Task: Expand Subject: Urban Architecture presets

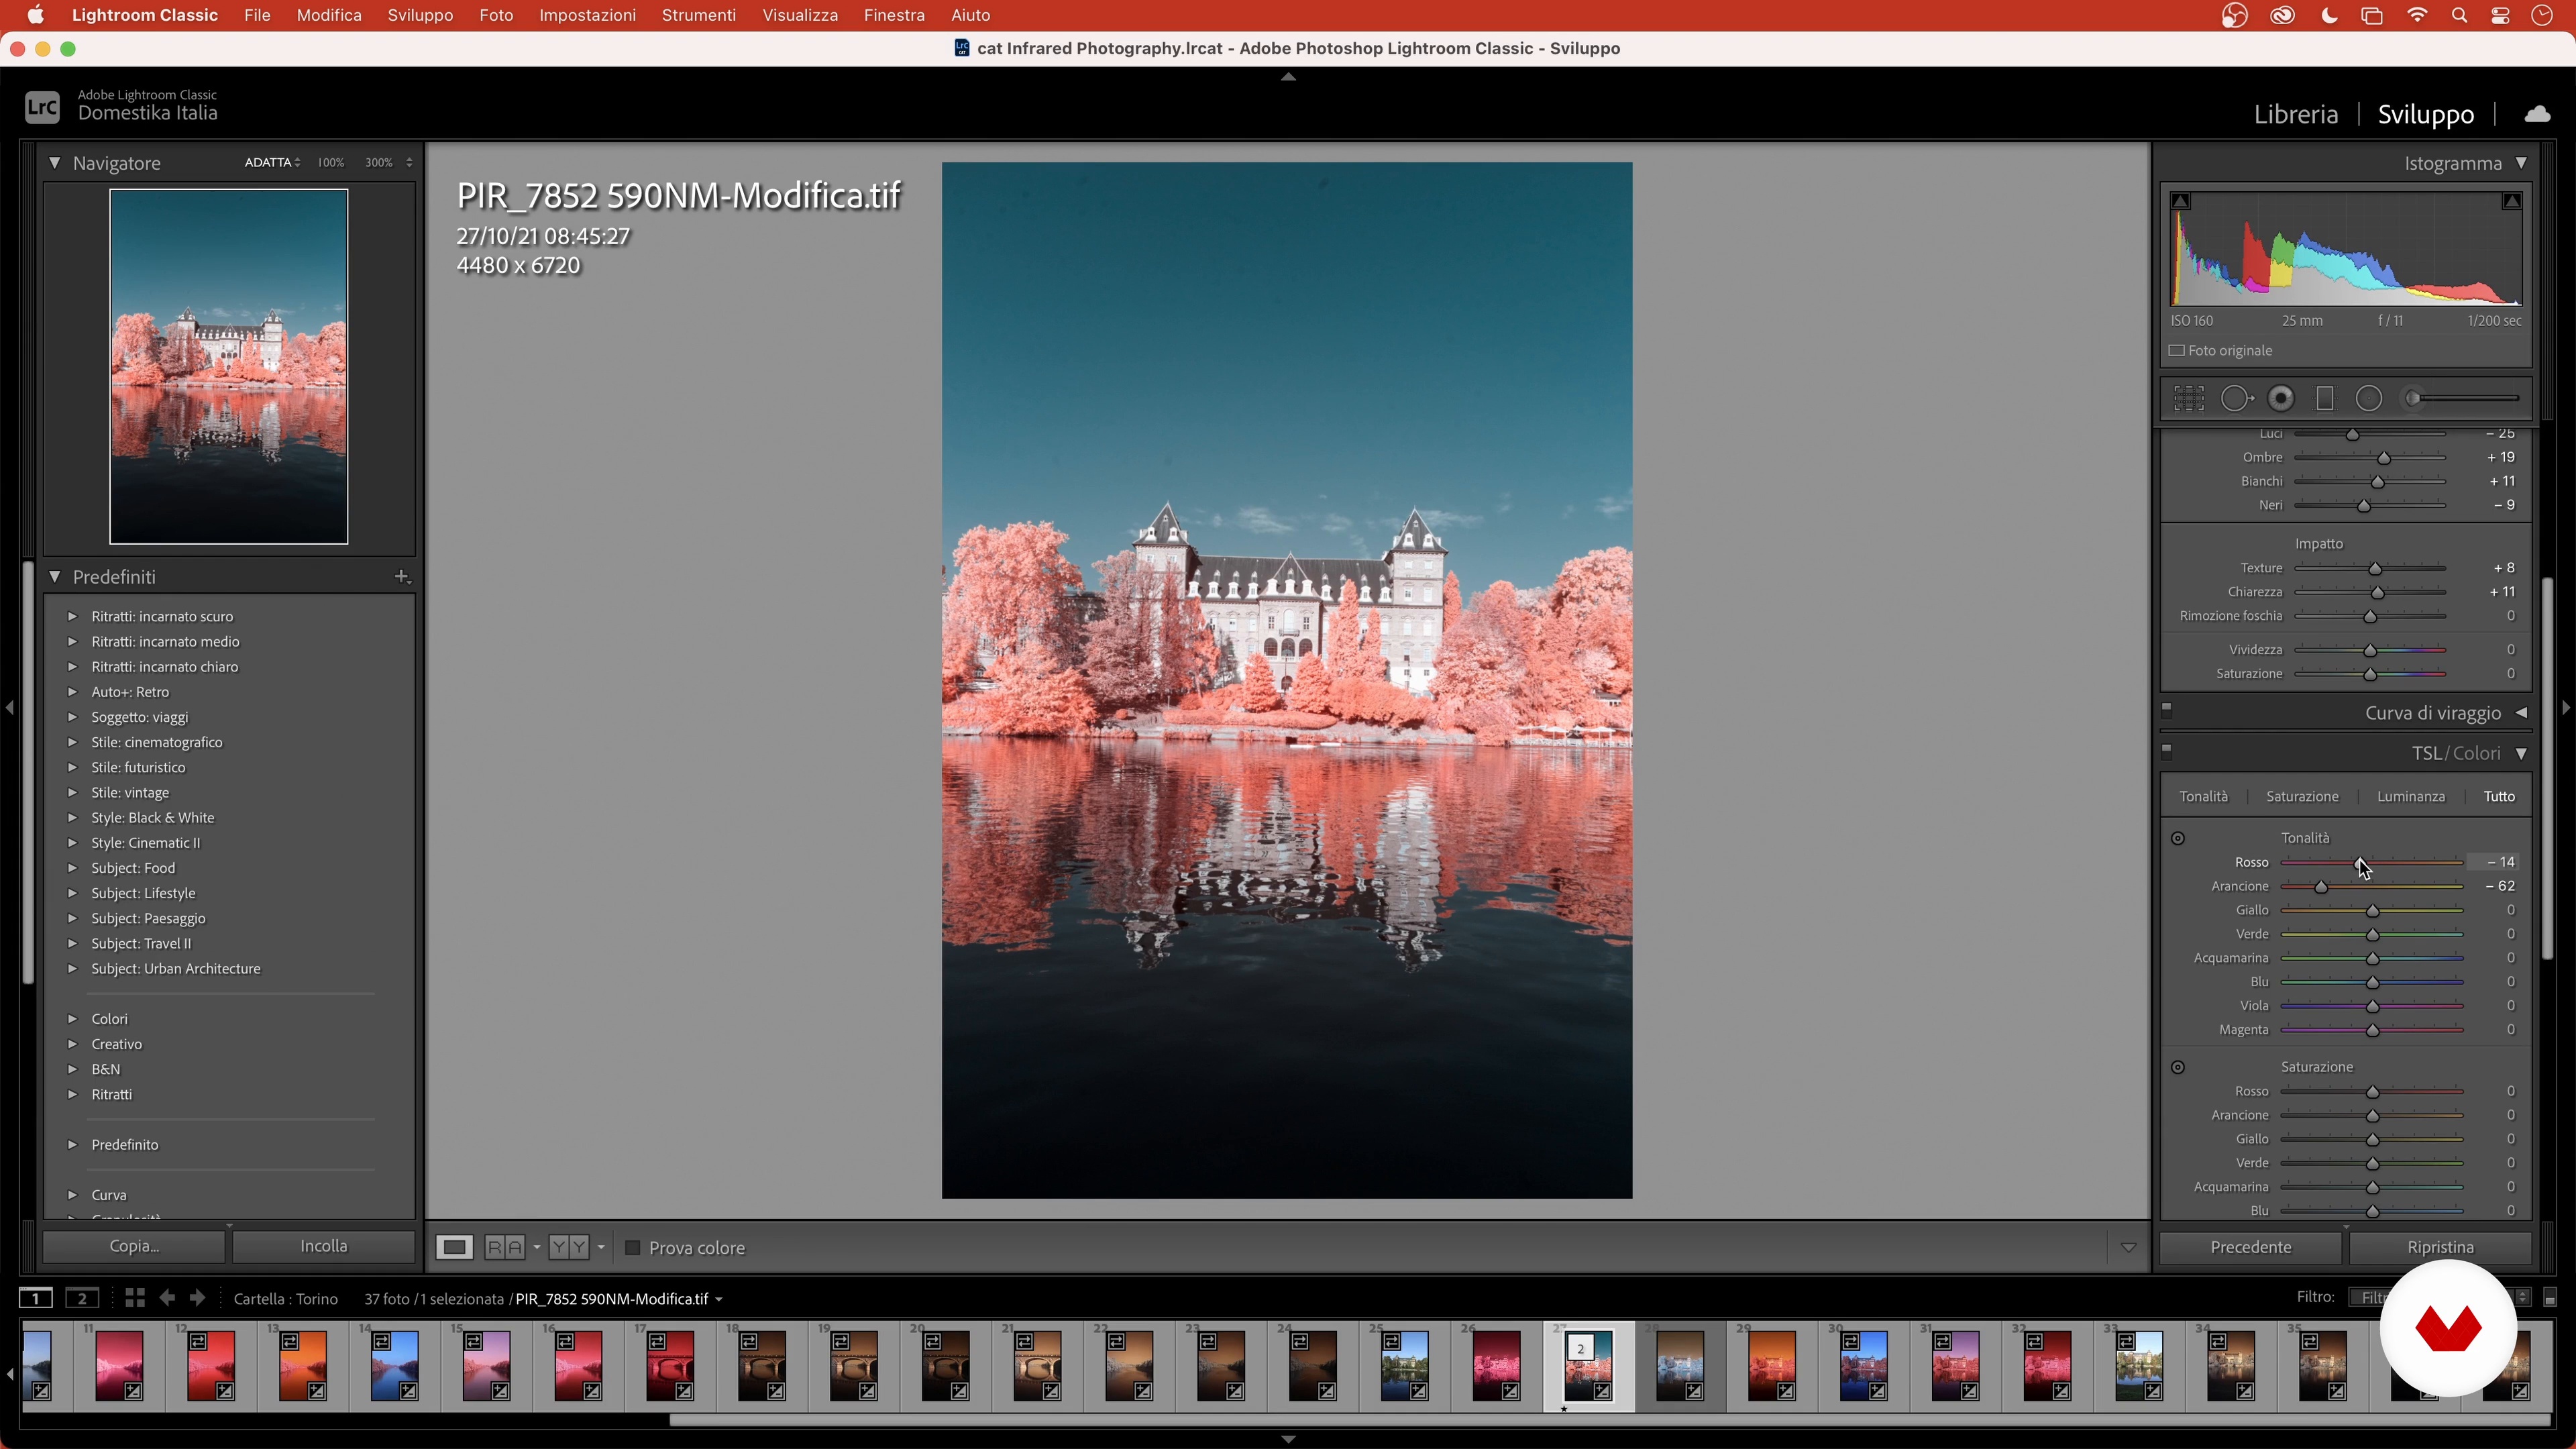Action: [72, 968]
